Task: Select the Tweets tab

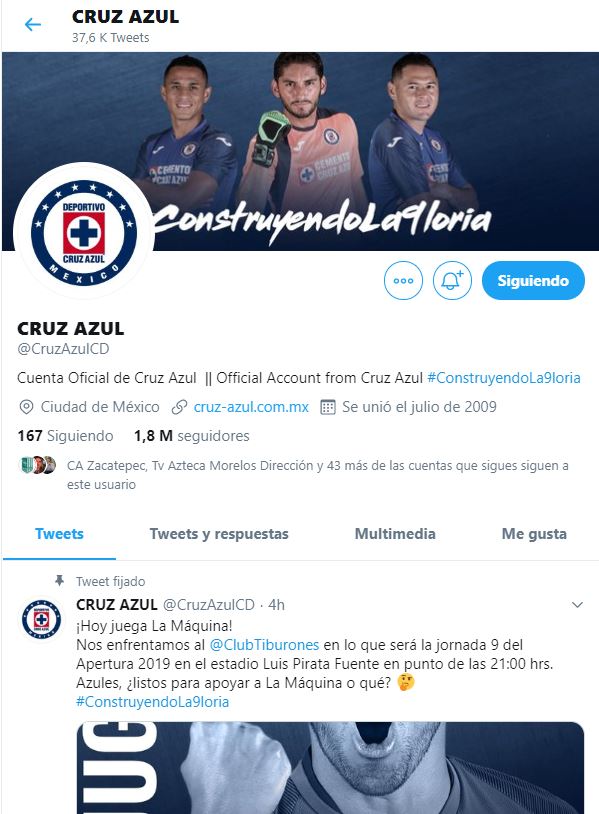Action: click(59, 534)
